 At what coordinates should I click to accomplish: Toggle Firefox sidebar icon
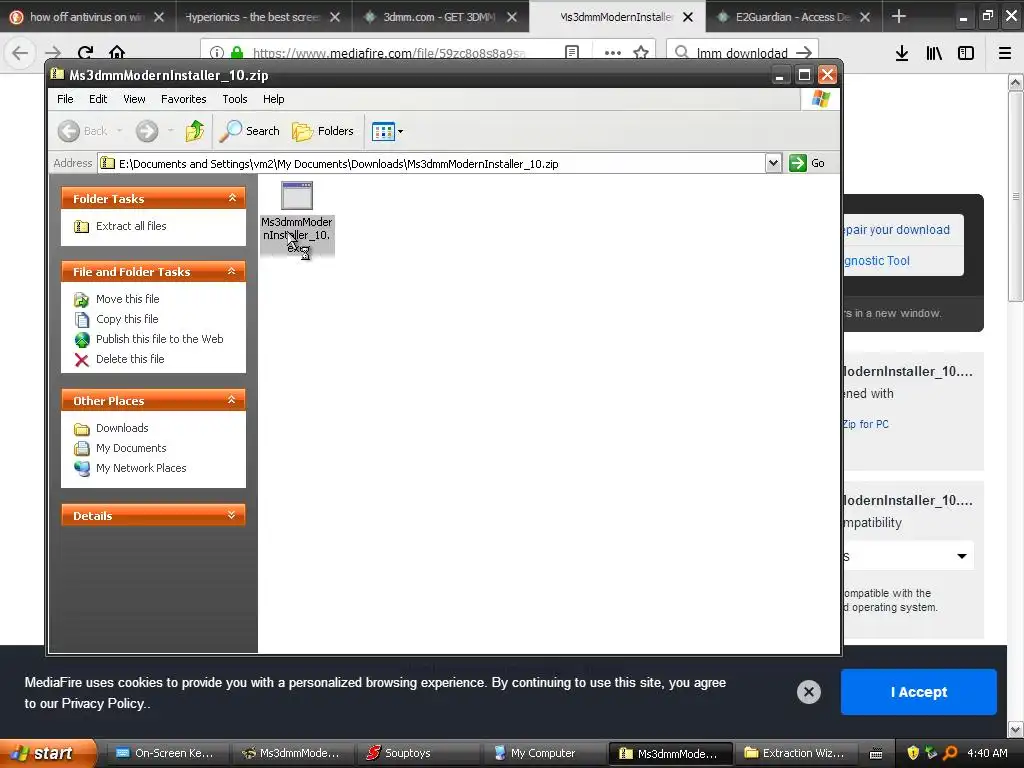[966, 53]
